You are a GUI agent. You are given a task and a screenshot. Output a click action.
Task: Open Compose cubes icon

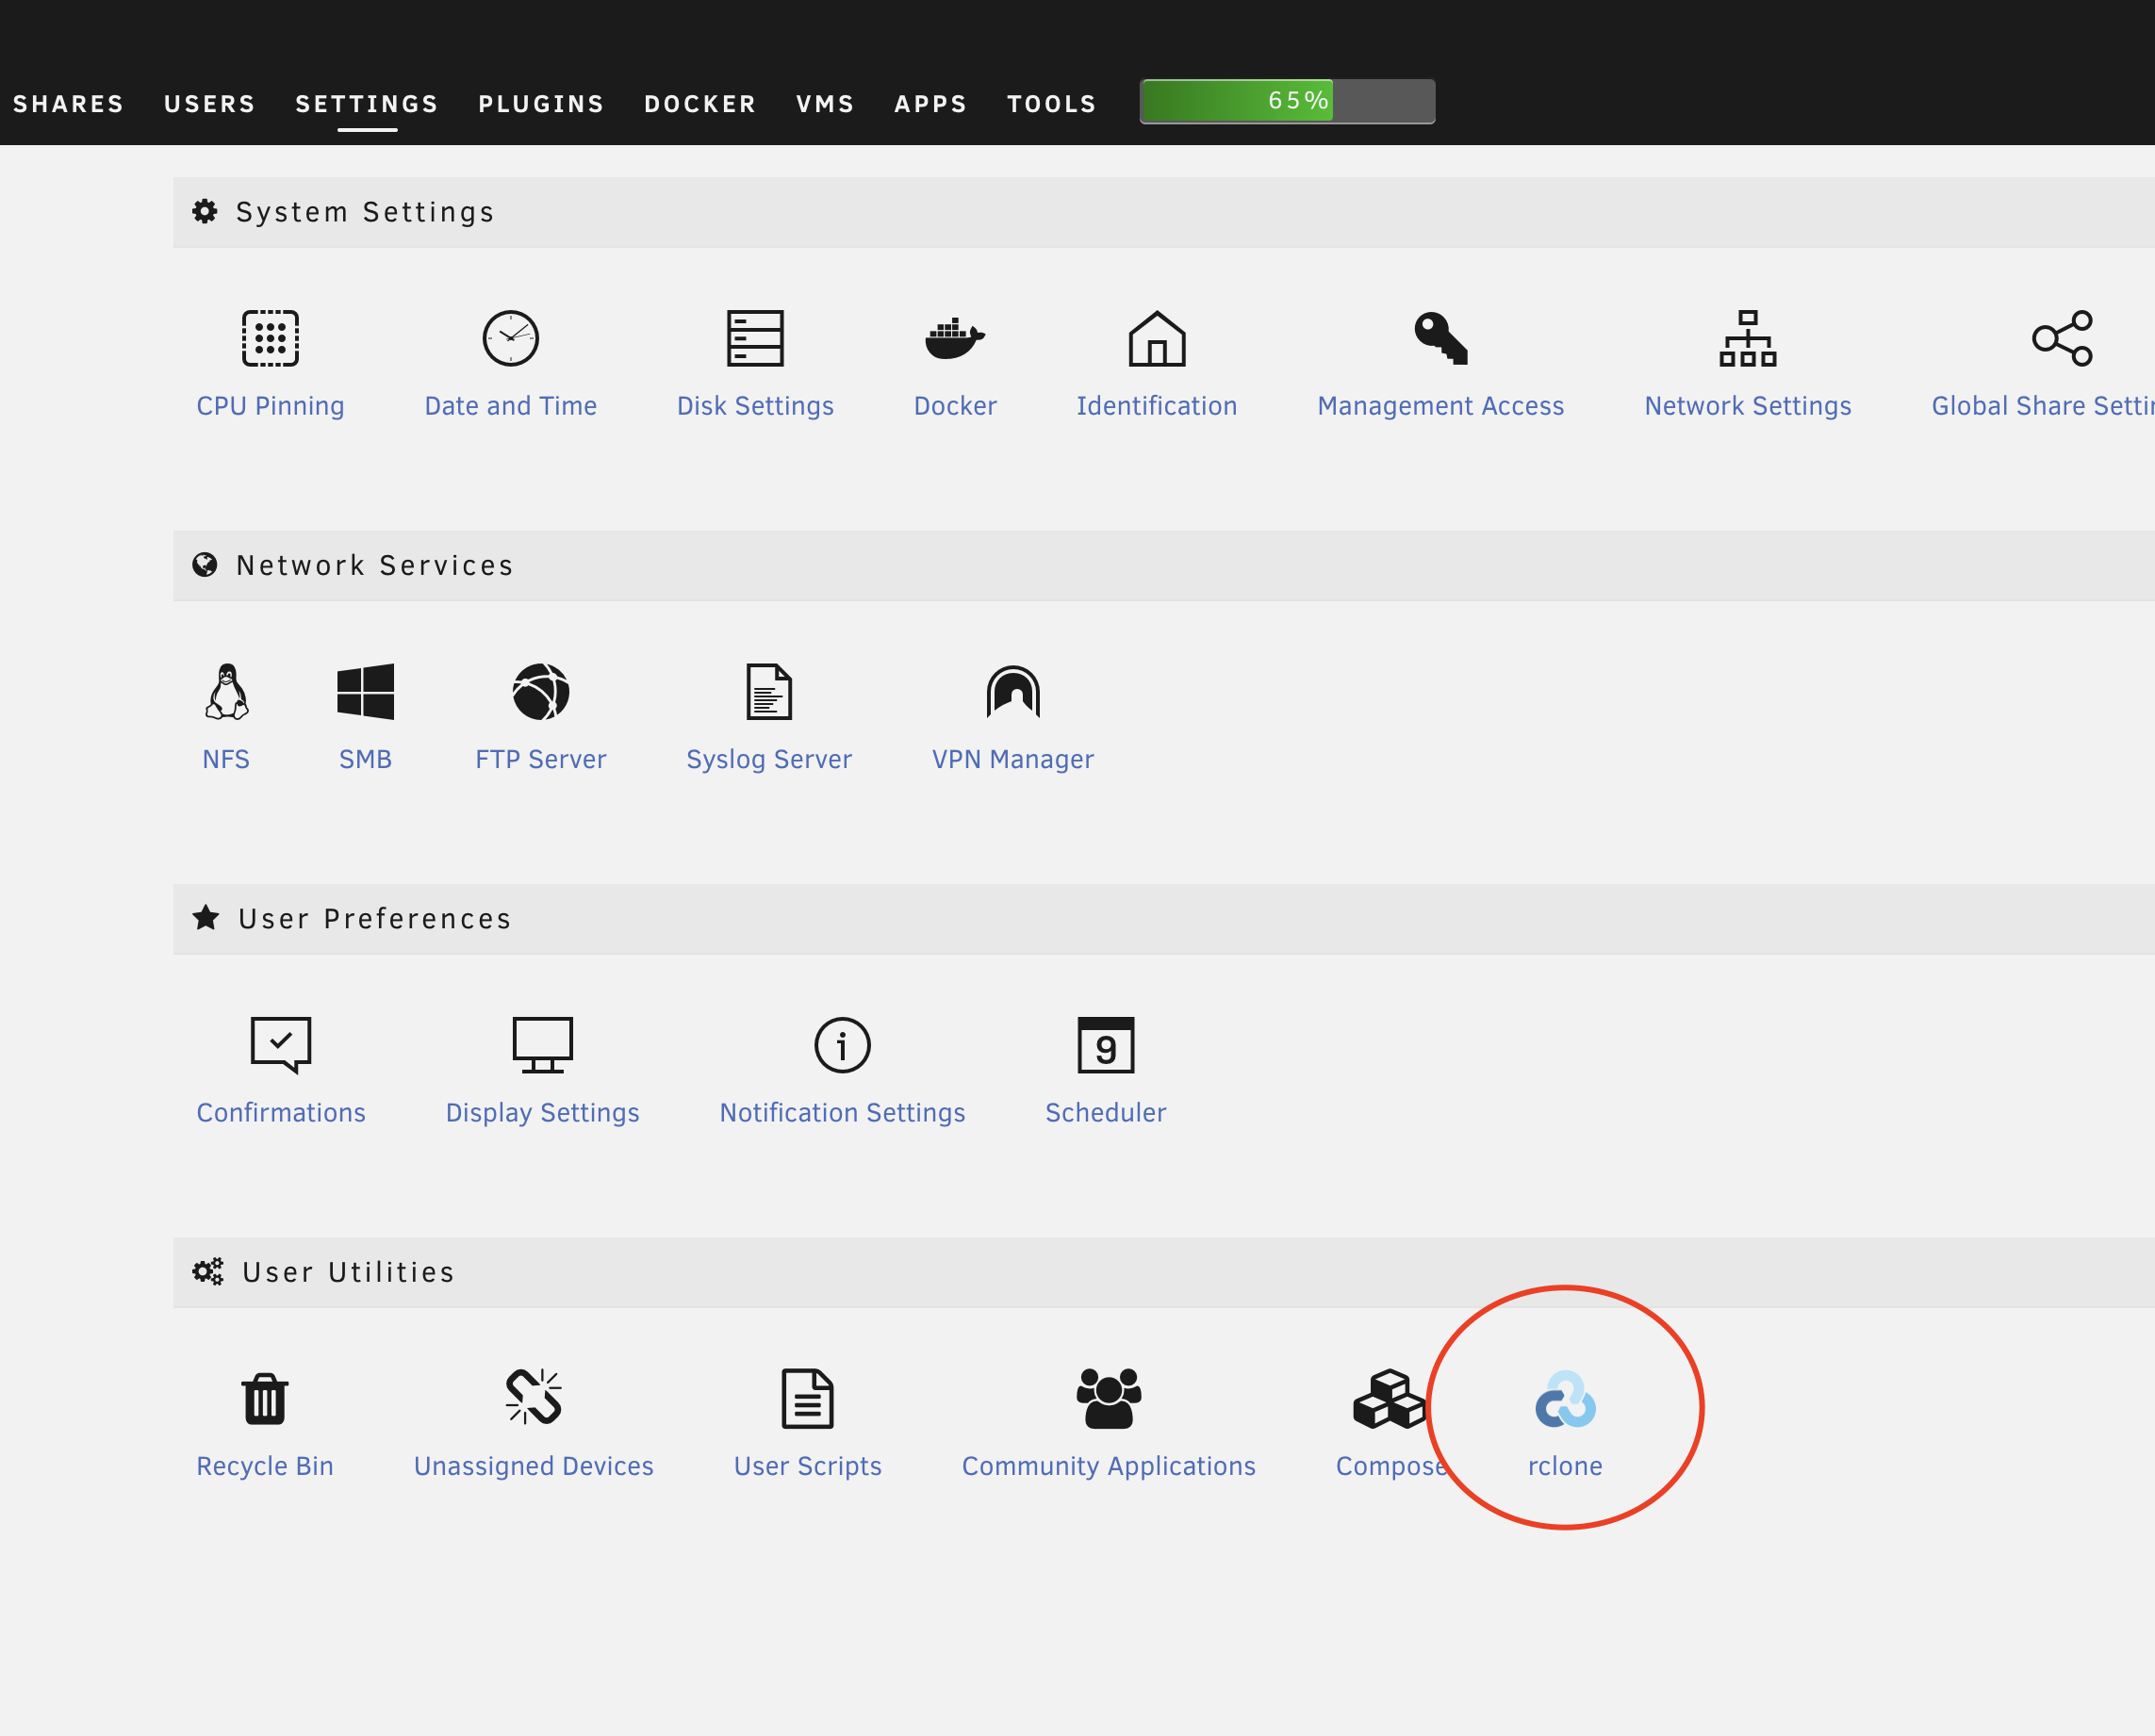click(1388, 1398)
